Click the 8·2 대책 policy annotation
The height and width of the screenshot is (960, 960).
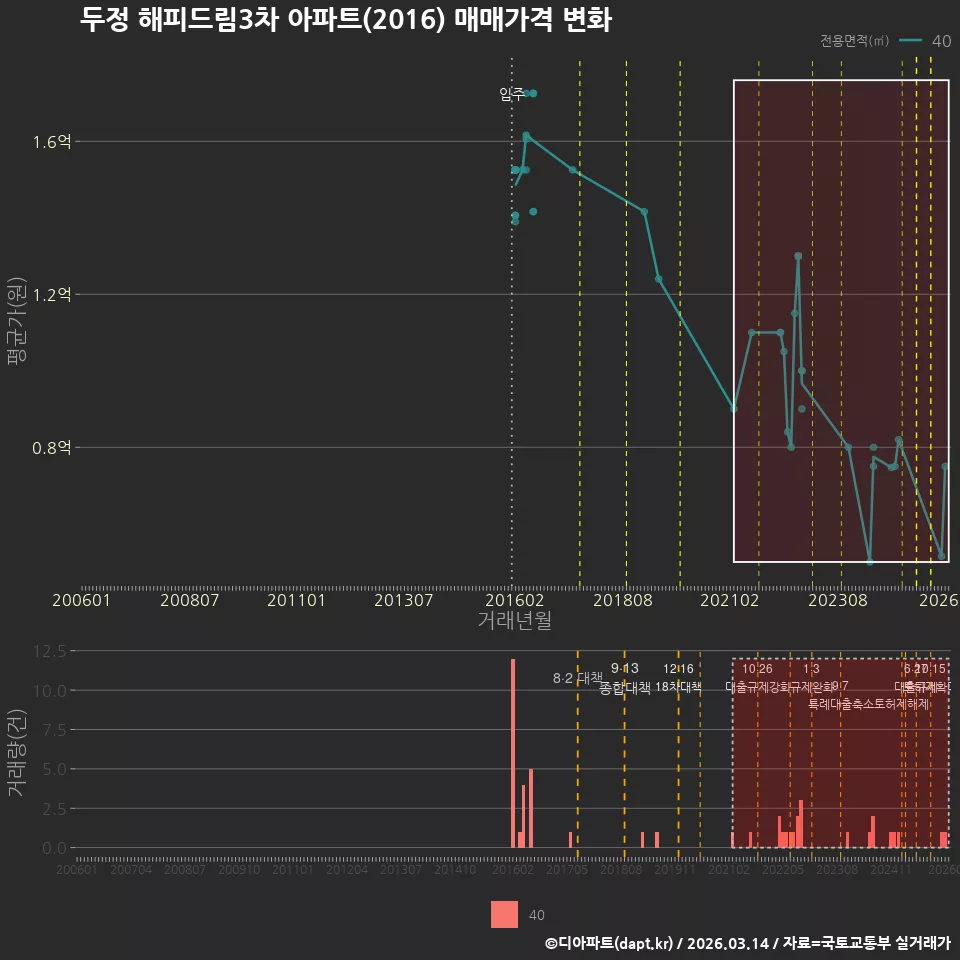coord(577,678)
